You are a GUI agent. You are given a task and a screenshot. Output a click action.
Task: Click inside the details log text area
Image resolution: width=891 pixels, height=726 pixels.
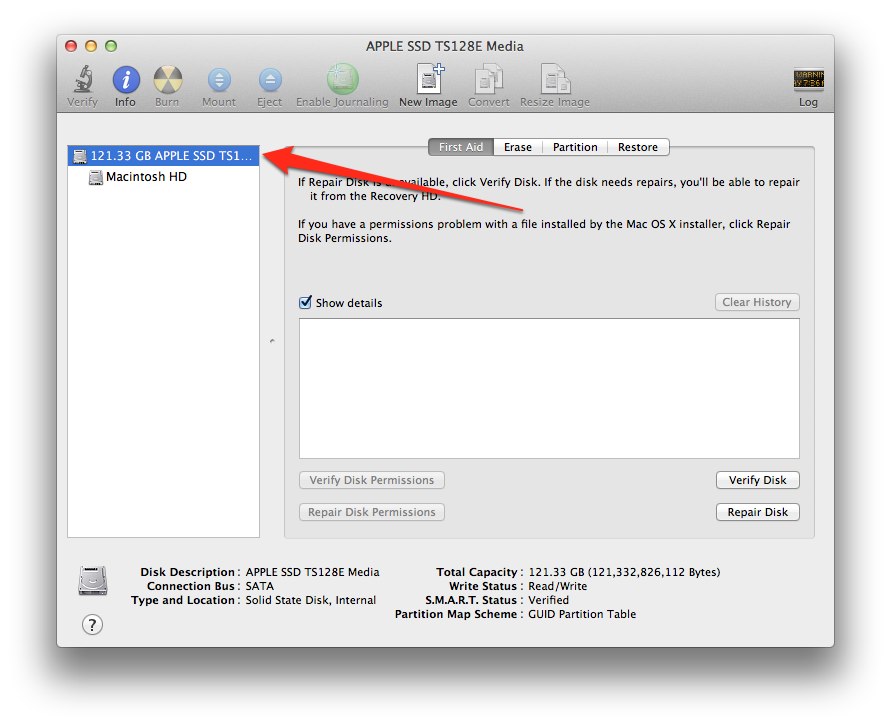coord(549,388)
